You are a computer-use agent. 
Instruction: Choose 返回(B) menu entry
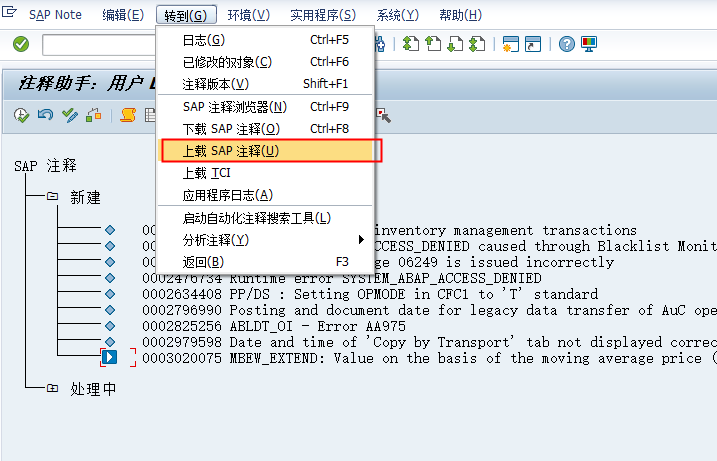click(x=266, y=262)
